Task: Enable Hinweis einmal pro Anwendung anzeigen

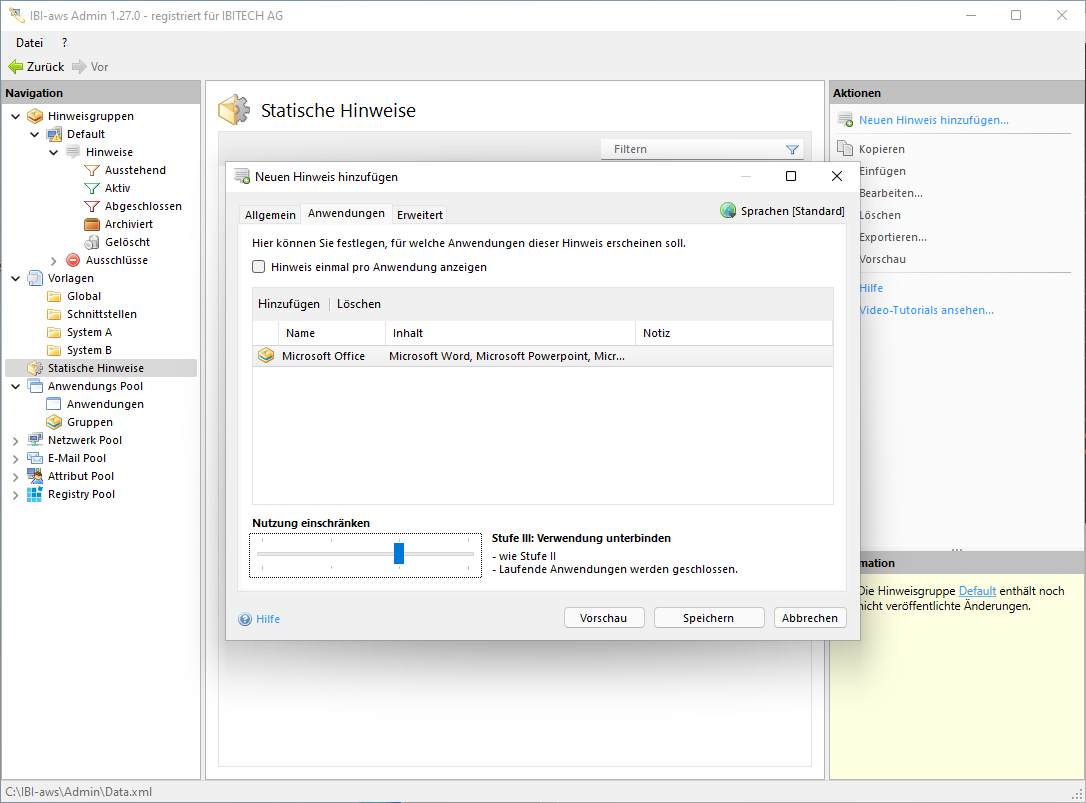Action: [259, 267]
